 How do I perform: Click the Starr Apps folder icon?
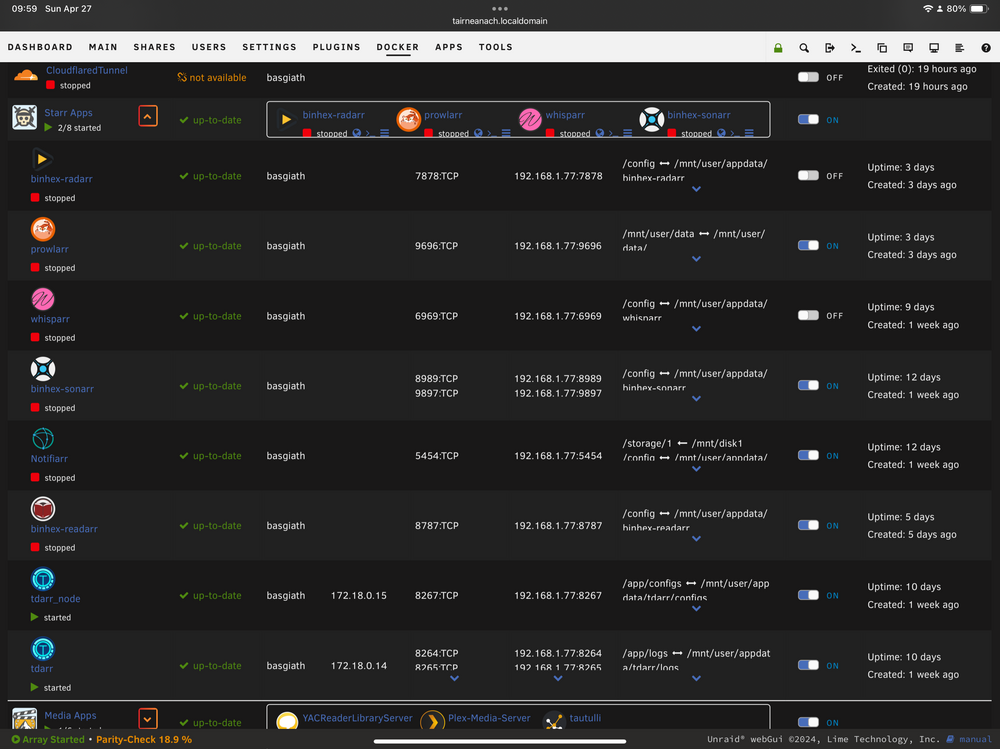tap(24, 118)
